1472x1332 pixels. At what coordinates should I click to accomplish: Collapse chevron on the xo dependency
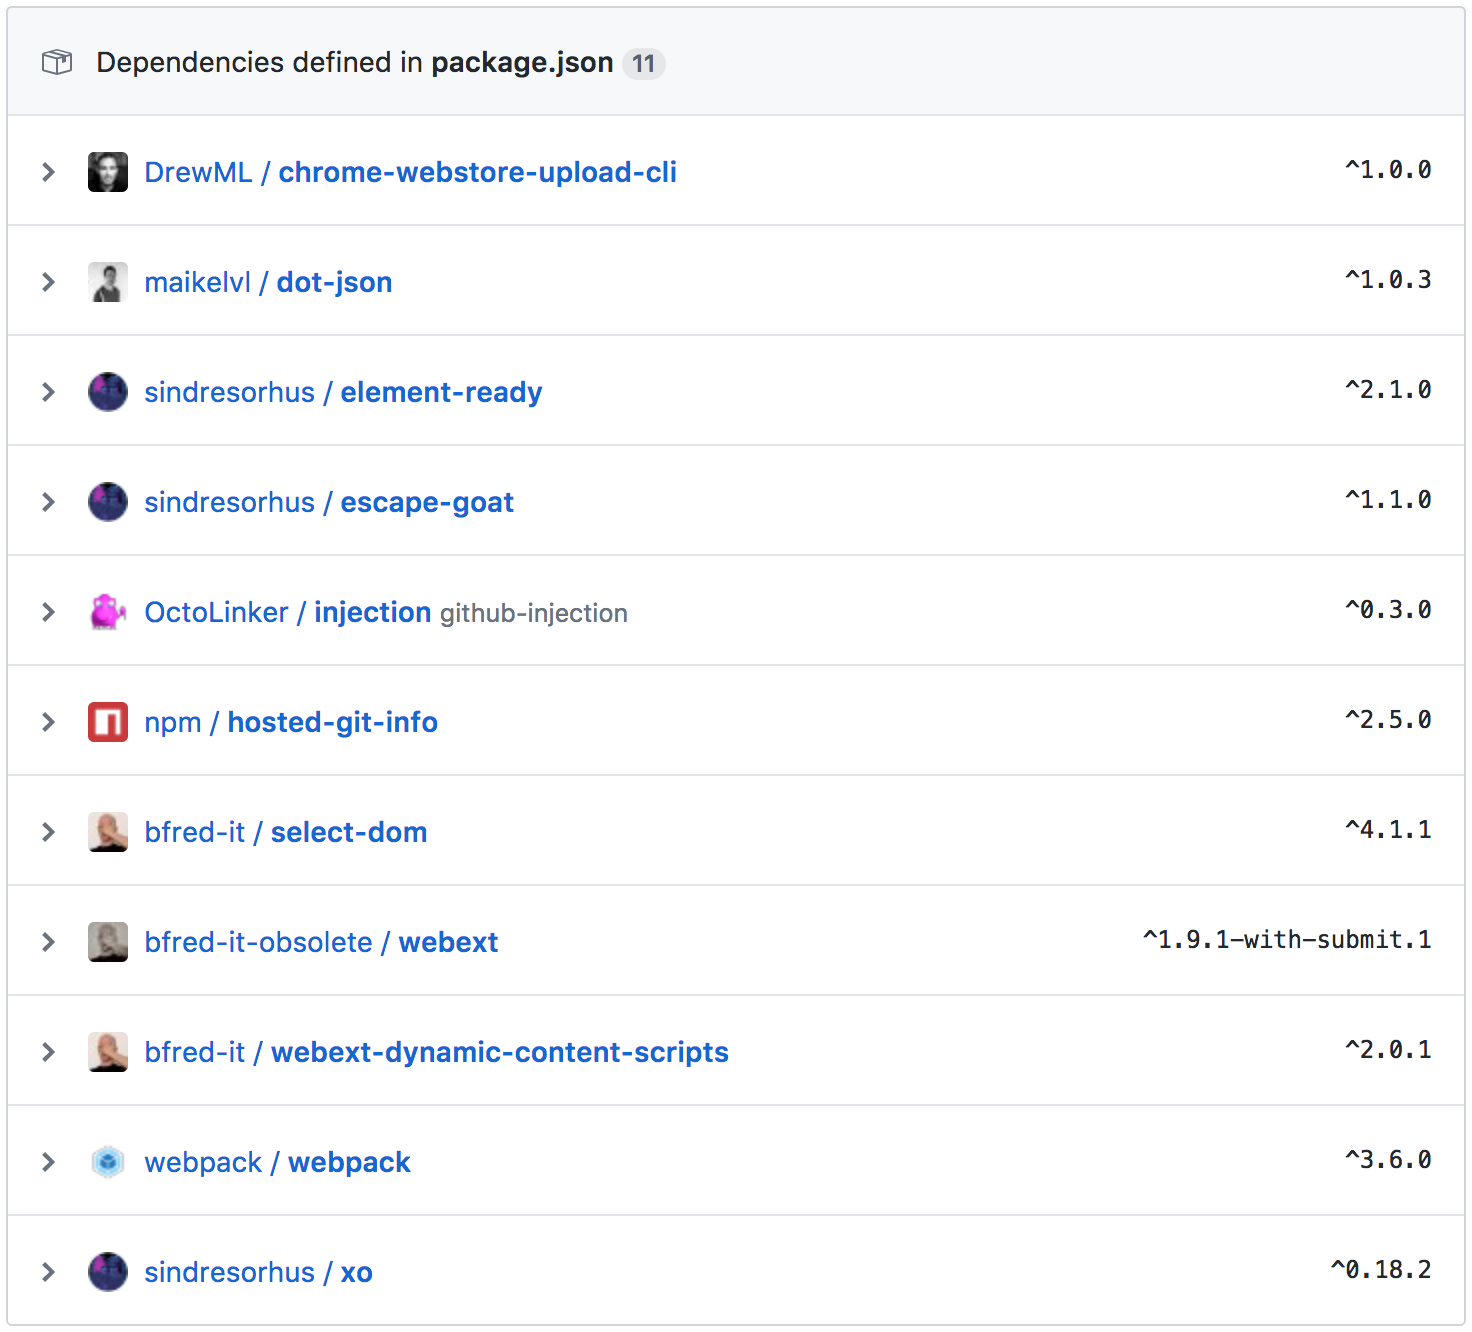pos(48,1271)
